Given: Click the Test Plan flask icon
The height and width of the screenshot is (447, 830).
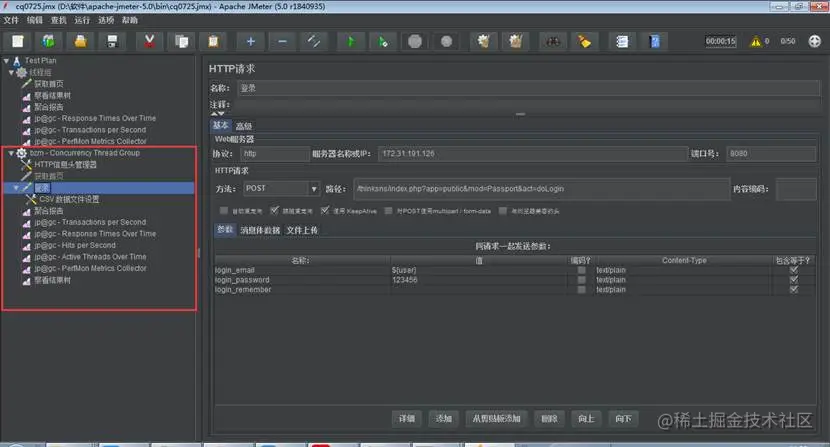Looking at the screenshot, I should 16,60.
